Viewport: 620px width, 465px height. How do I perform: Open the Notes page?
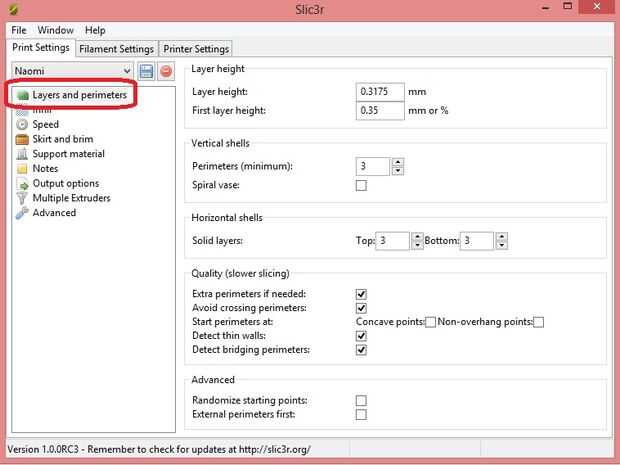[x=45, y=169]
